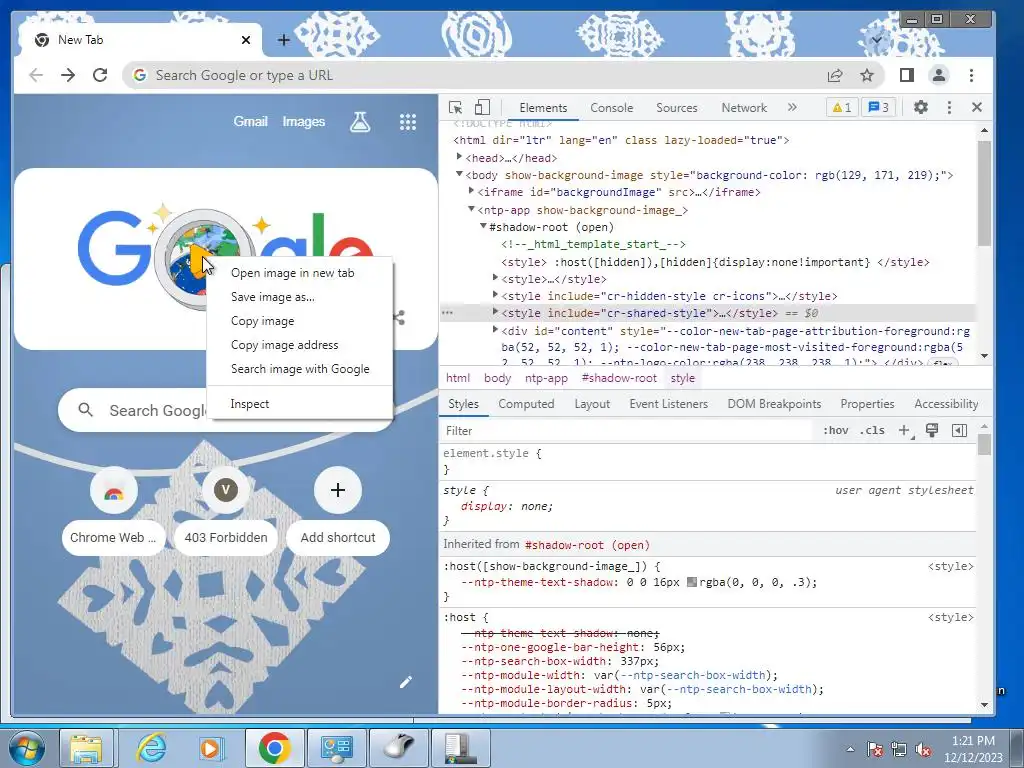Open the Chrome three-dot menu
Viewport: 1024px width, 768px height.
pos(972,75)
